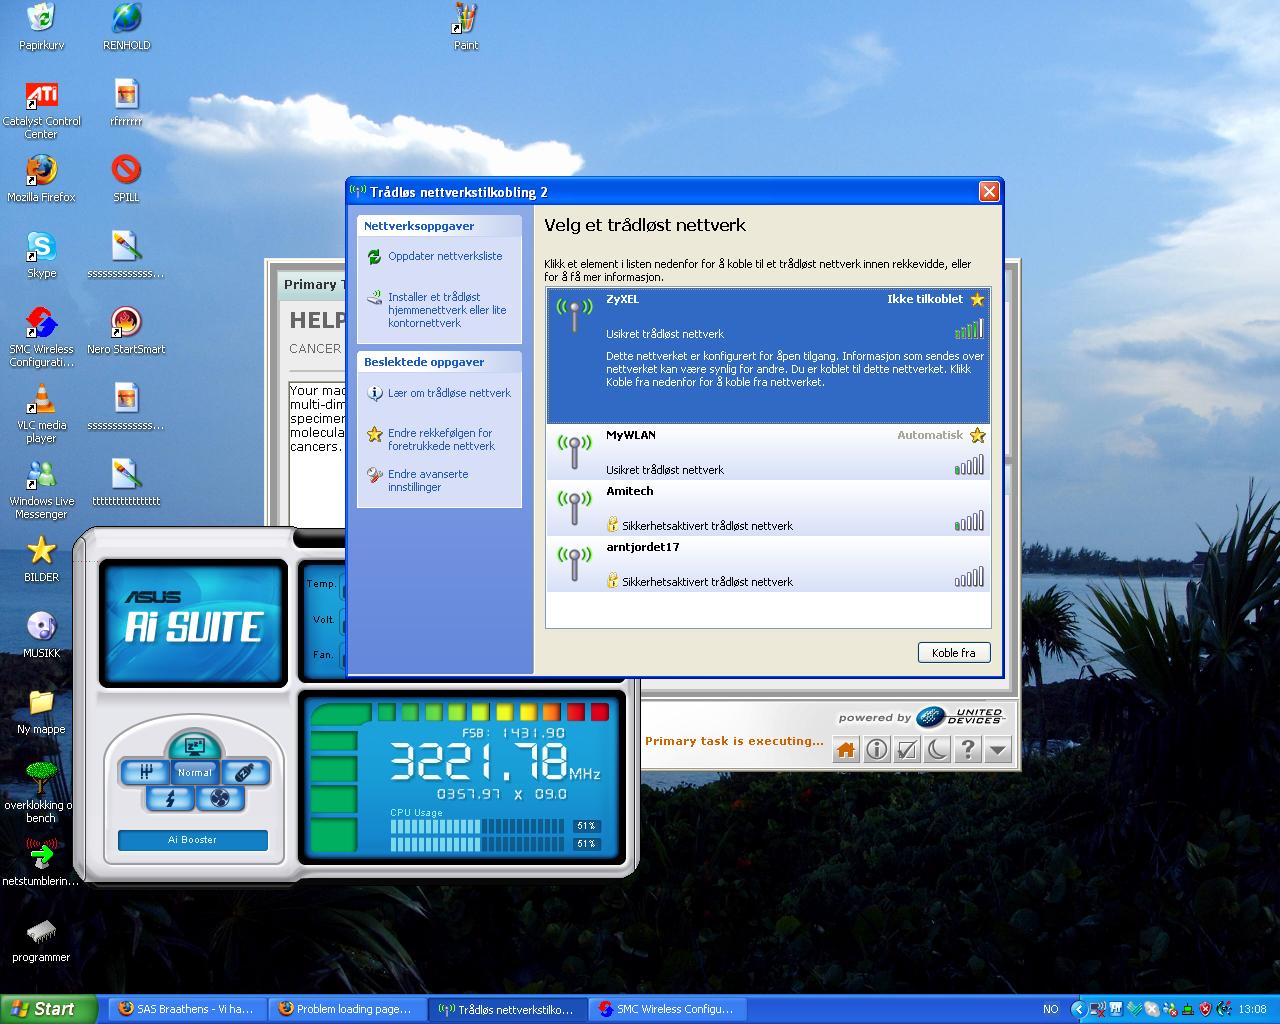Click the network disconnected tray icon
Screen dimensions: 1280x1024
1098,1009
